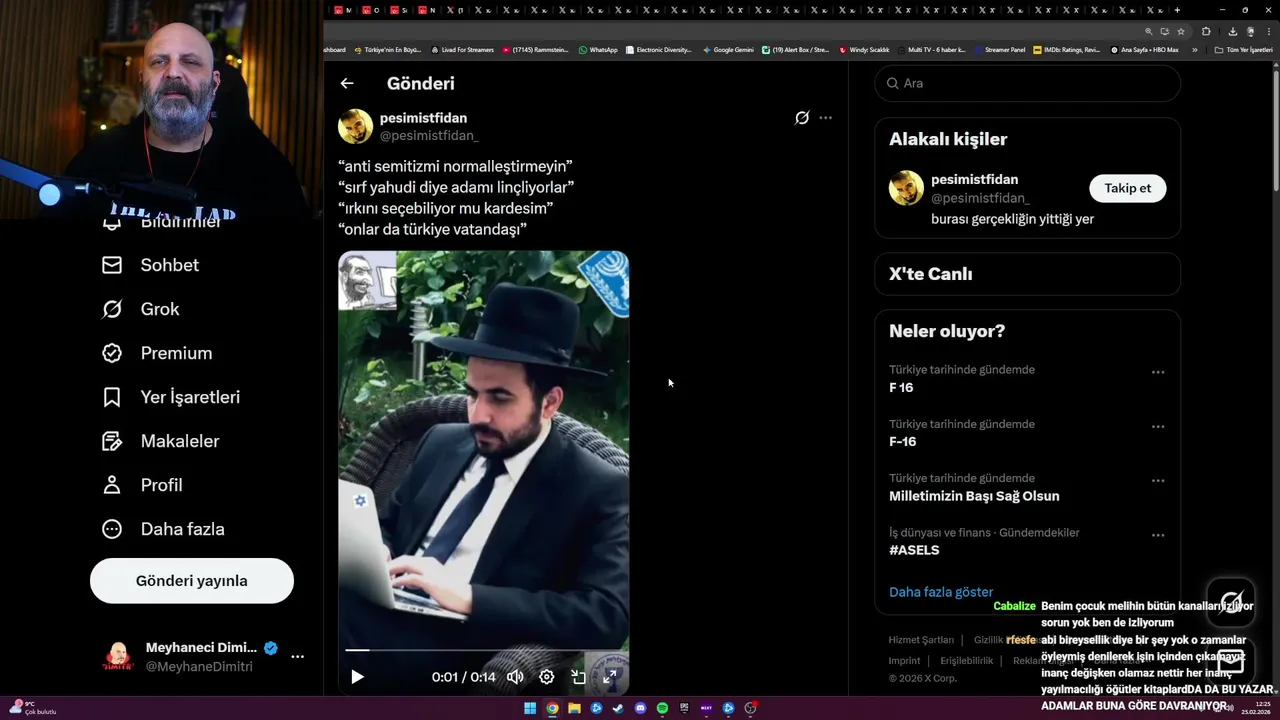Open trending hashtag #ASELS
Viewport: 1280px width, 720px height.
(914, 550)
